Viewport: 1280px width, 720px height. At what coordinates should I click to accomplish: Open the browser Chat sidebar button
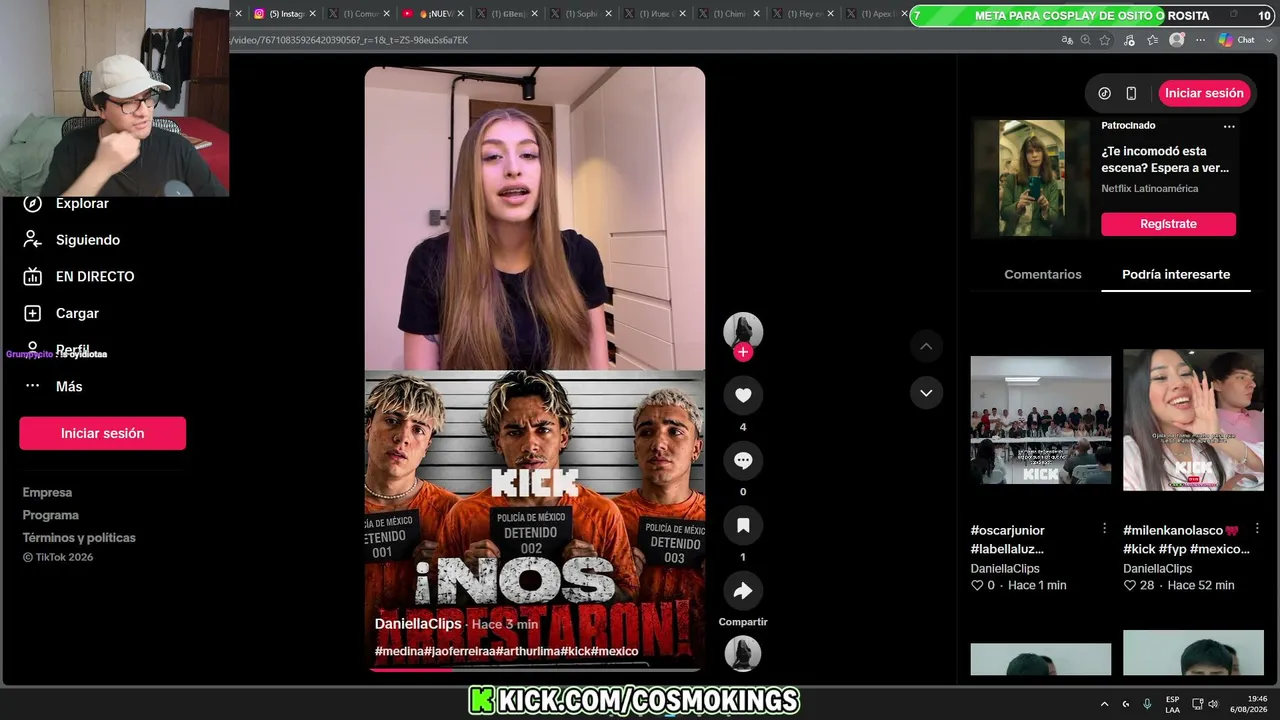(1237, 40)
